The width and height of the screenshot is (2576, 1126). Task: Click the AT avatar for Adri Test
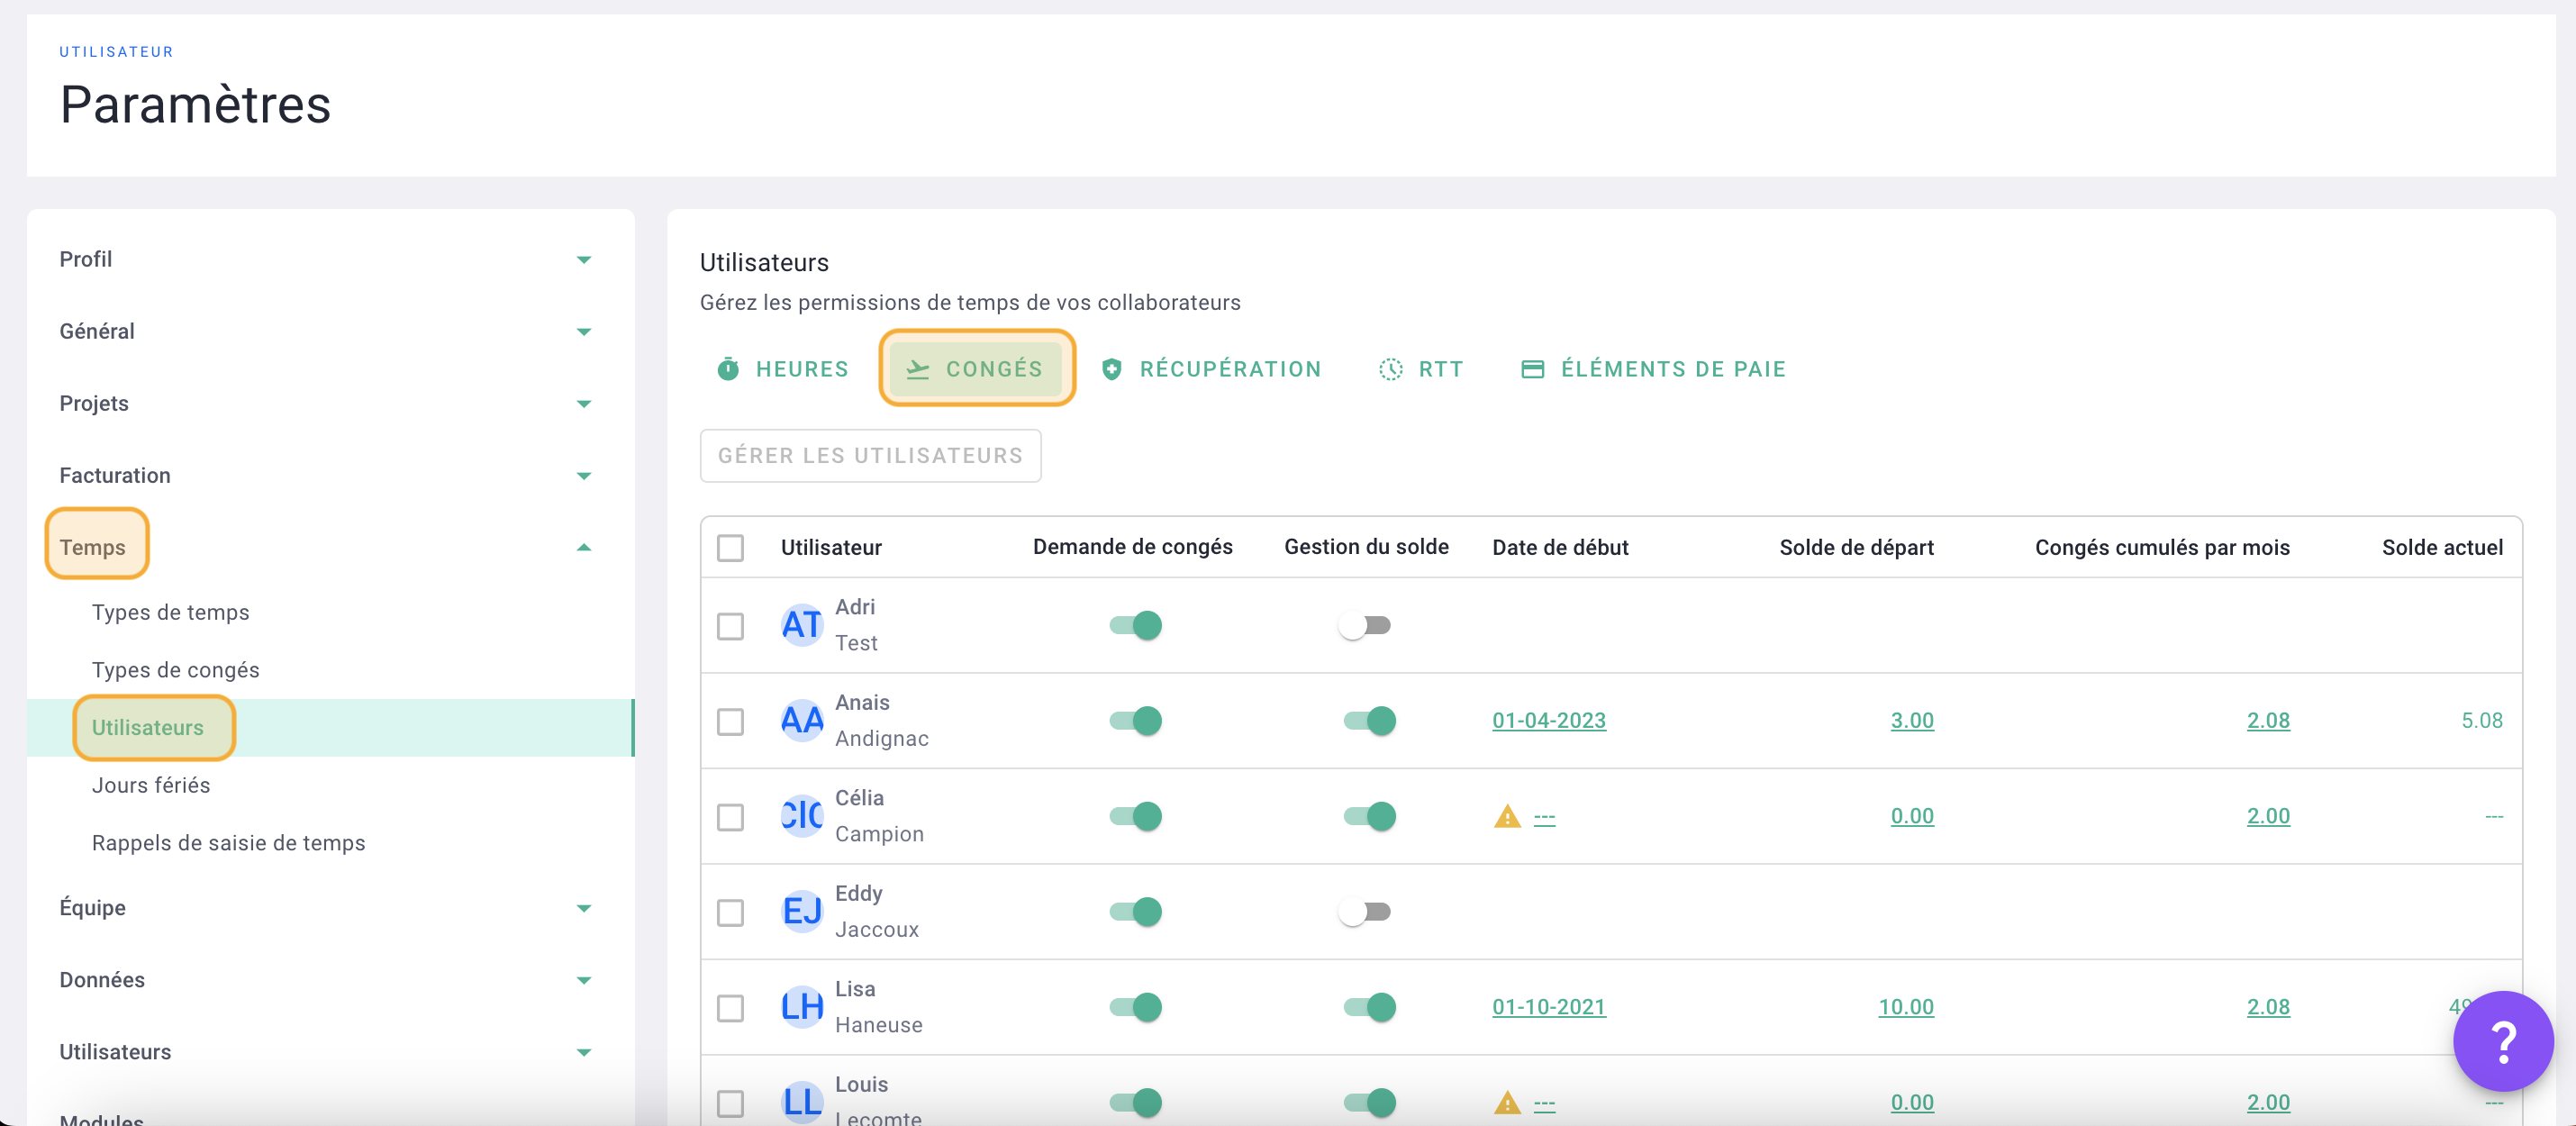coord(802,625)
